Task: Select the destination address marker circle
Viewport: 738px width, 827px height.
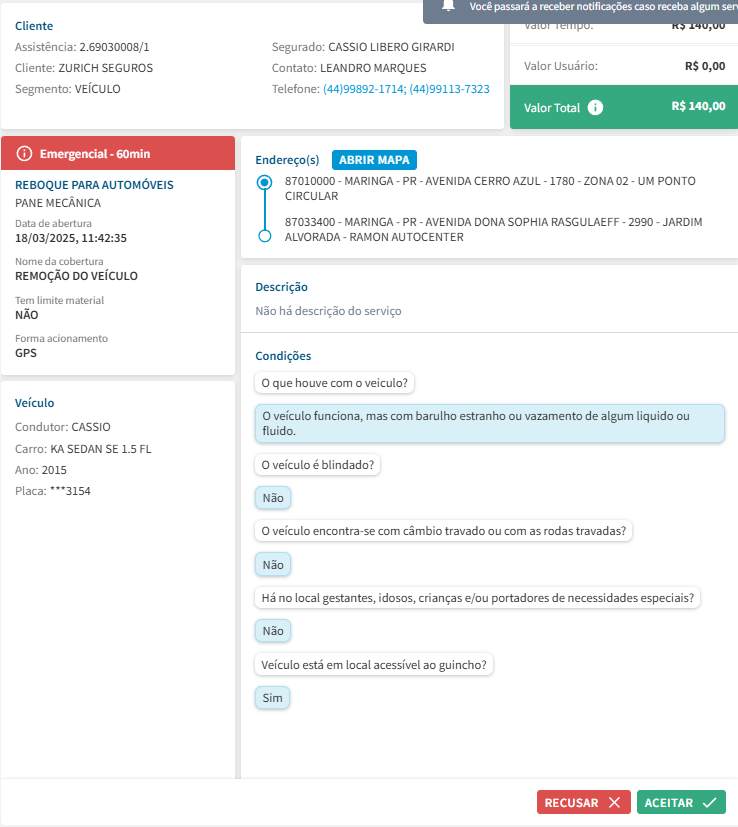Action: pyautogui.click(x=264, y=236)
